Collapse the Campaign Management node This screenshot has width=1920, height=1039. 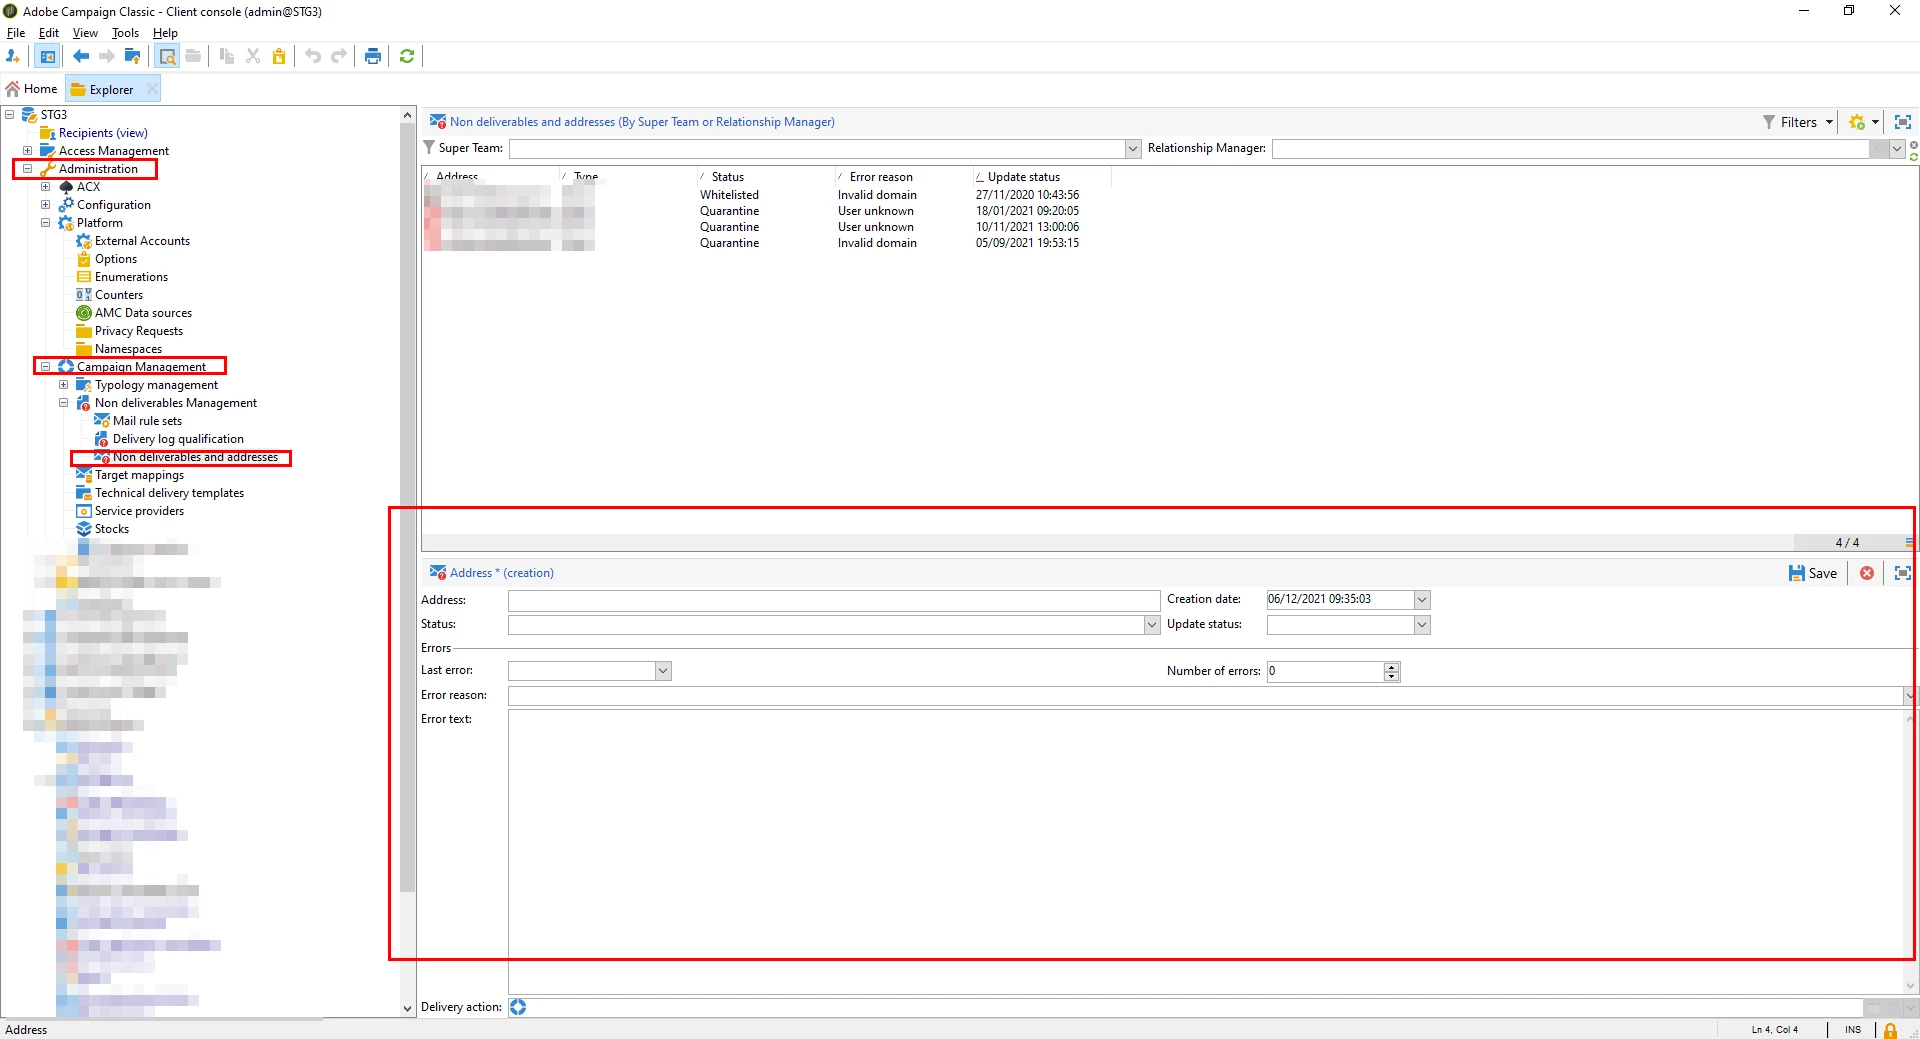(46, 367)
